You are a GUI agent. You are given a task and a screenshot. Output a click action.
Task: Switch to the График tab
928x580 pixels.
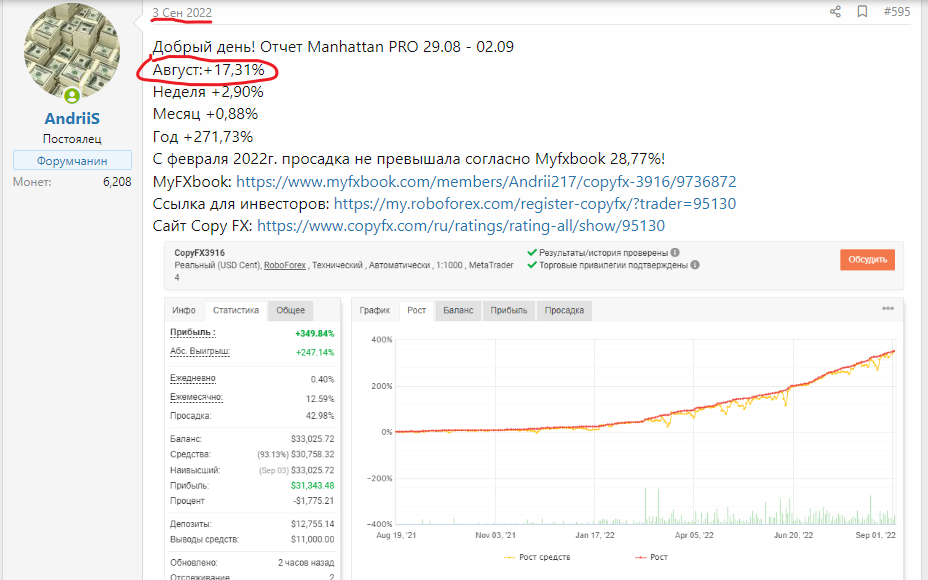[375, 310]
